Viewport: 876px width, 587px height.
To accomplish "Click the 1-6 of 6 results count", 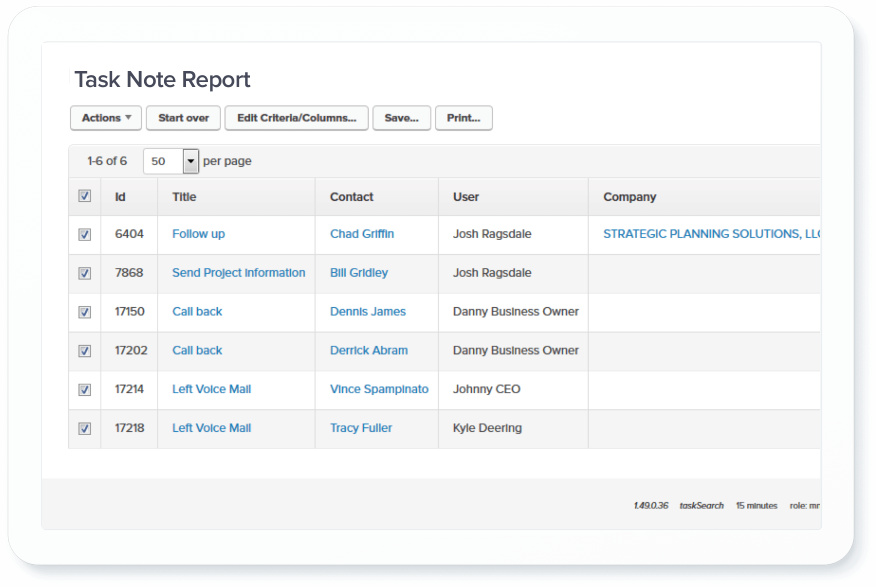I will pyautogui.click(x=107, y=161).
